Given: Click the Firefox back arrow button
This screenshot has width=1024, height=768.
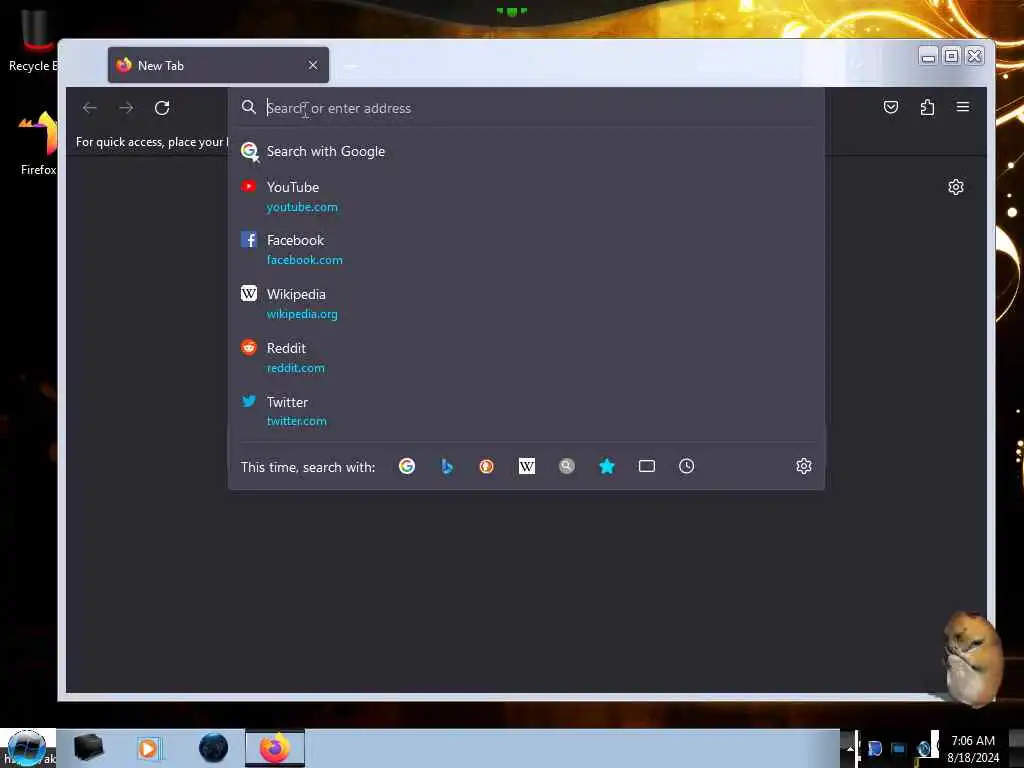Looking at the screenshot, I should (x=90, y=108).
